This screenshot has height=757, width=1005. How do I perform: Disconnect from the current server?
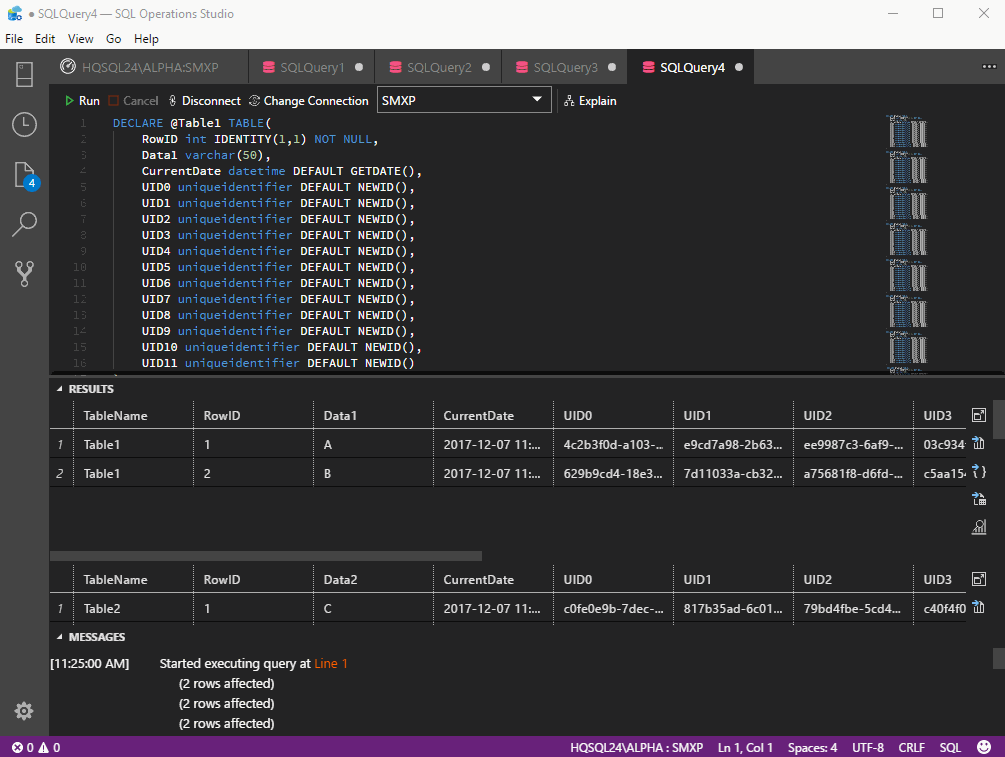pyautogui.click(x=204, y=101)
